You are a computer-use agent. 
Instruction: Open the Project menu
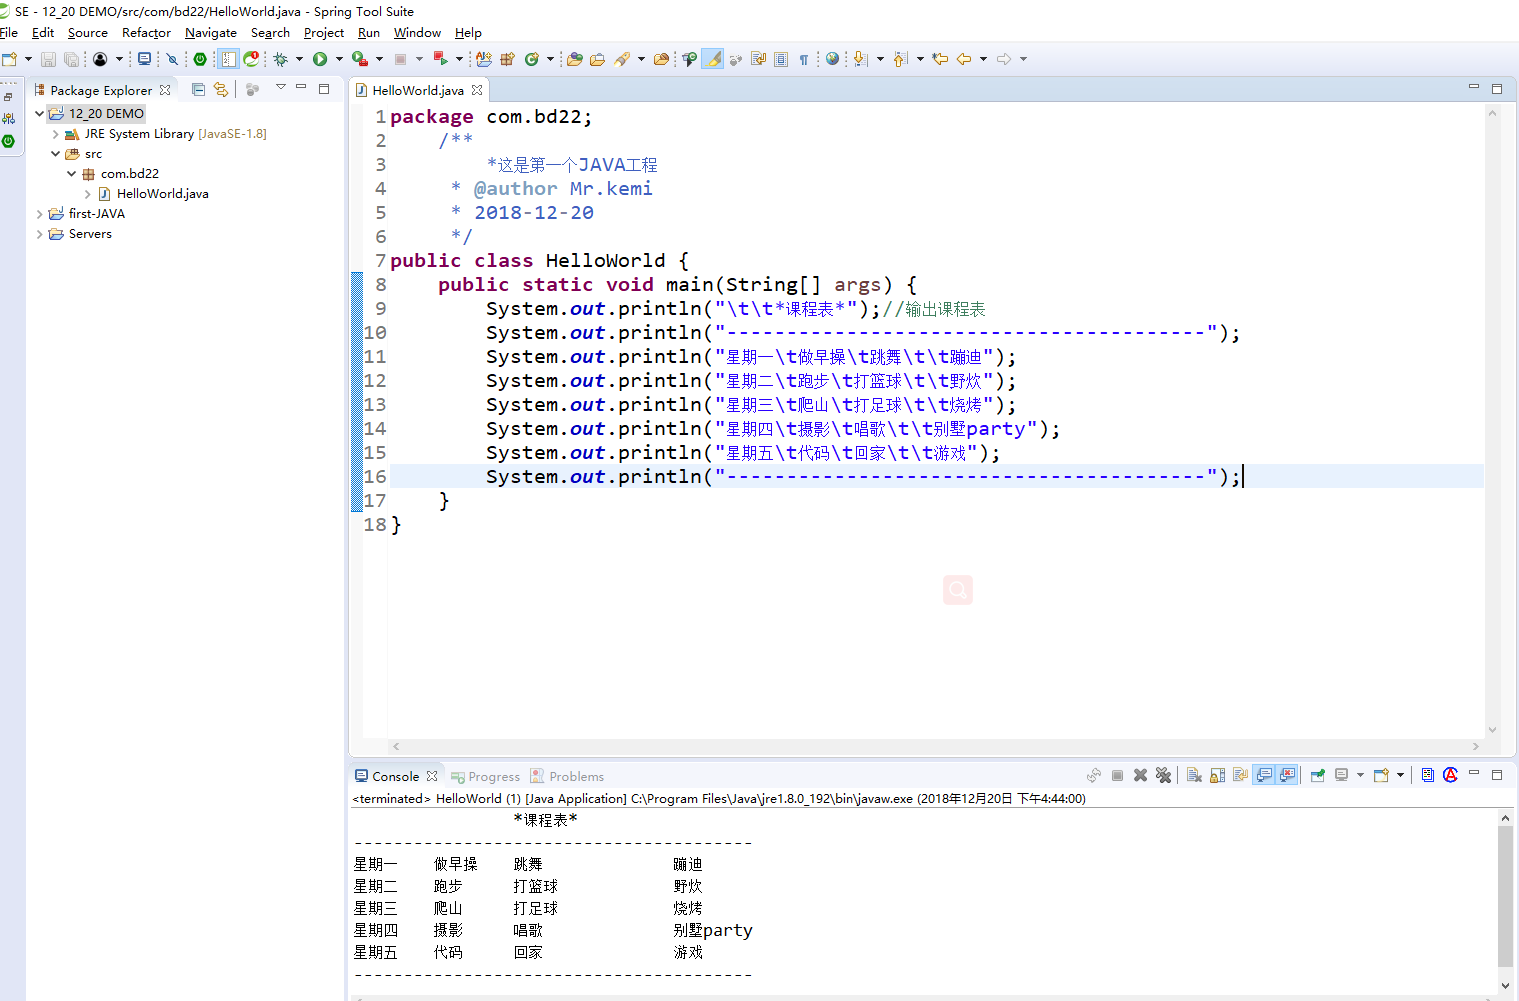click(324, 33)
